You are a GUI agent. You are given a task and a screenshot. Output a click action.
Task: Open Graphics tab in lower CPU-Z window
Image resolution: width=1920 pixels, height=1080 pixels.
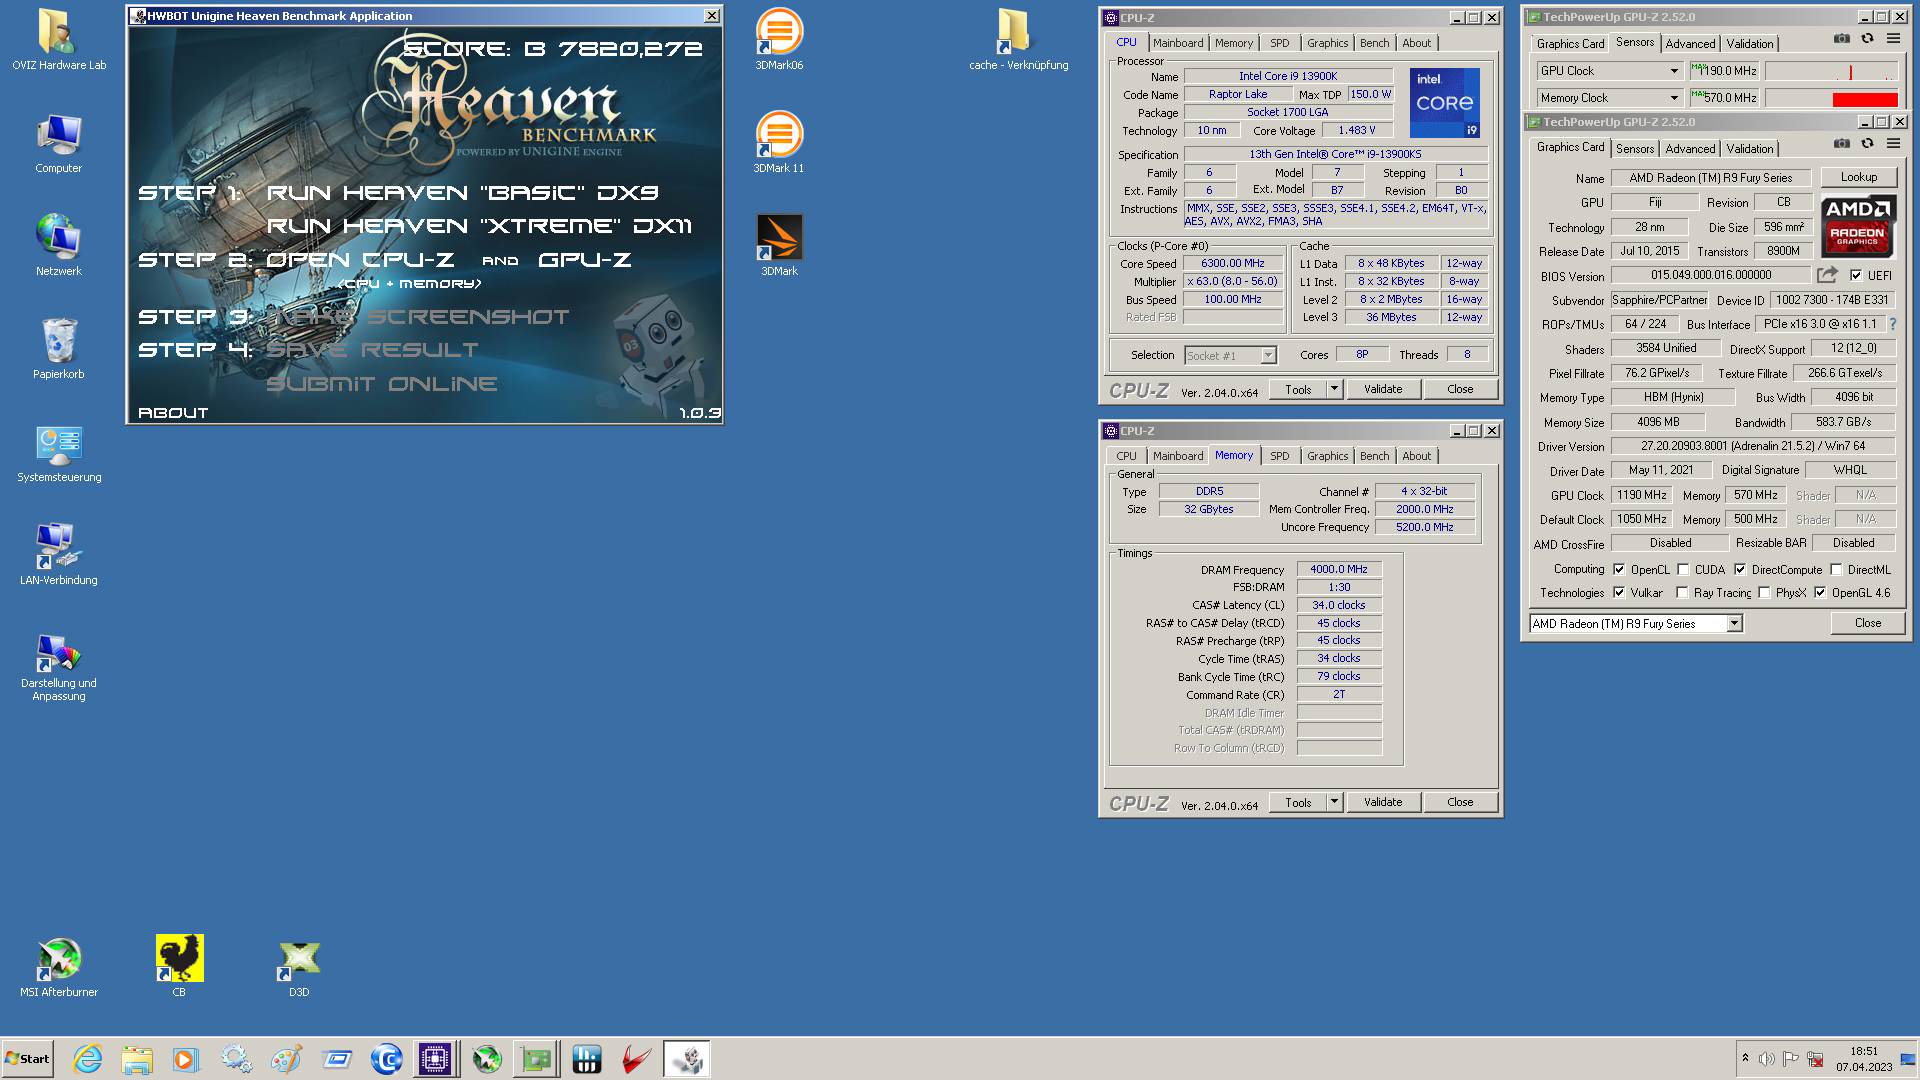pyautogui.click(x=1327, y=456)
